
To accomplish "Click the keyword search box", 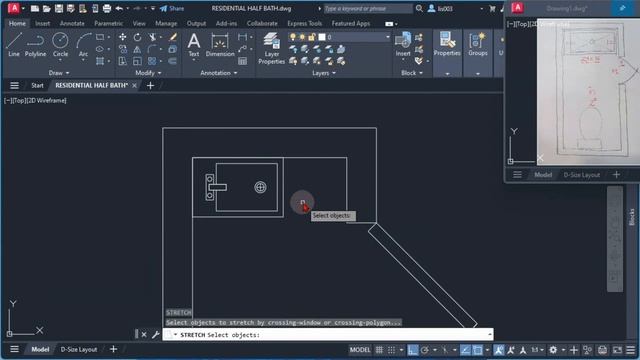I will pyautogui.click(x=368, y=8).
